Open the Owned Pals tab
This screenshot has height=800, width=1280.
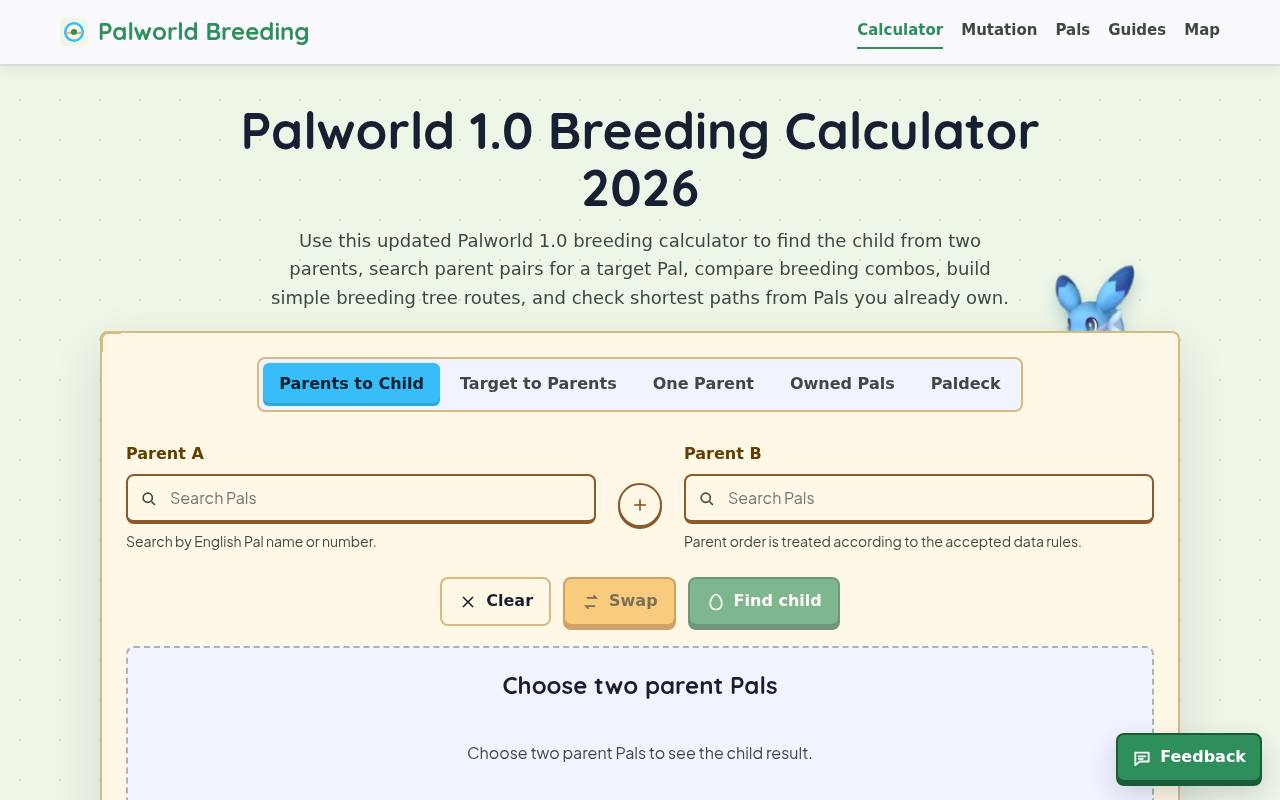pyautogui.click(x=842, y=384)
